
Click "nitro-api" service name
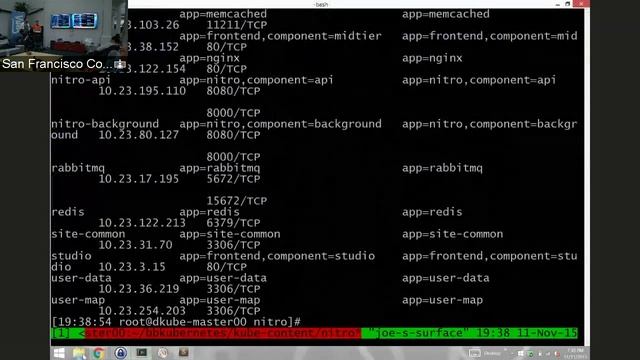click(81, 80)
